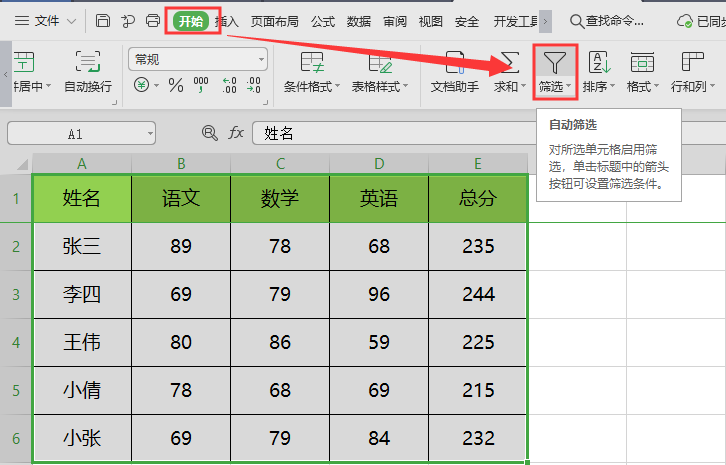Select the cell containing 张三
This screenshot has width=726, height=465.
pos(82,246)
